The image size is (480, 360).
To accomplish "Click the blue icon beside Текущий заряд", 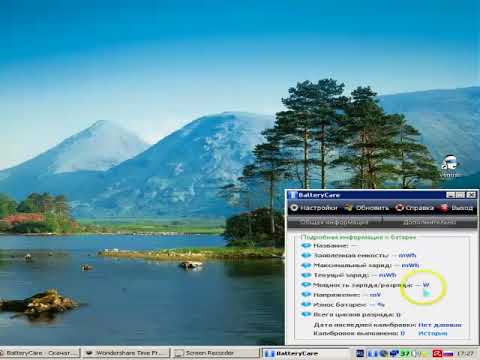I will point(306,275).
